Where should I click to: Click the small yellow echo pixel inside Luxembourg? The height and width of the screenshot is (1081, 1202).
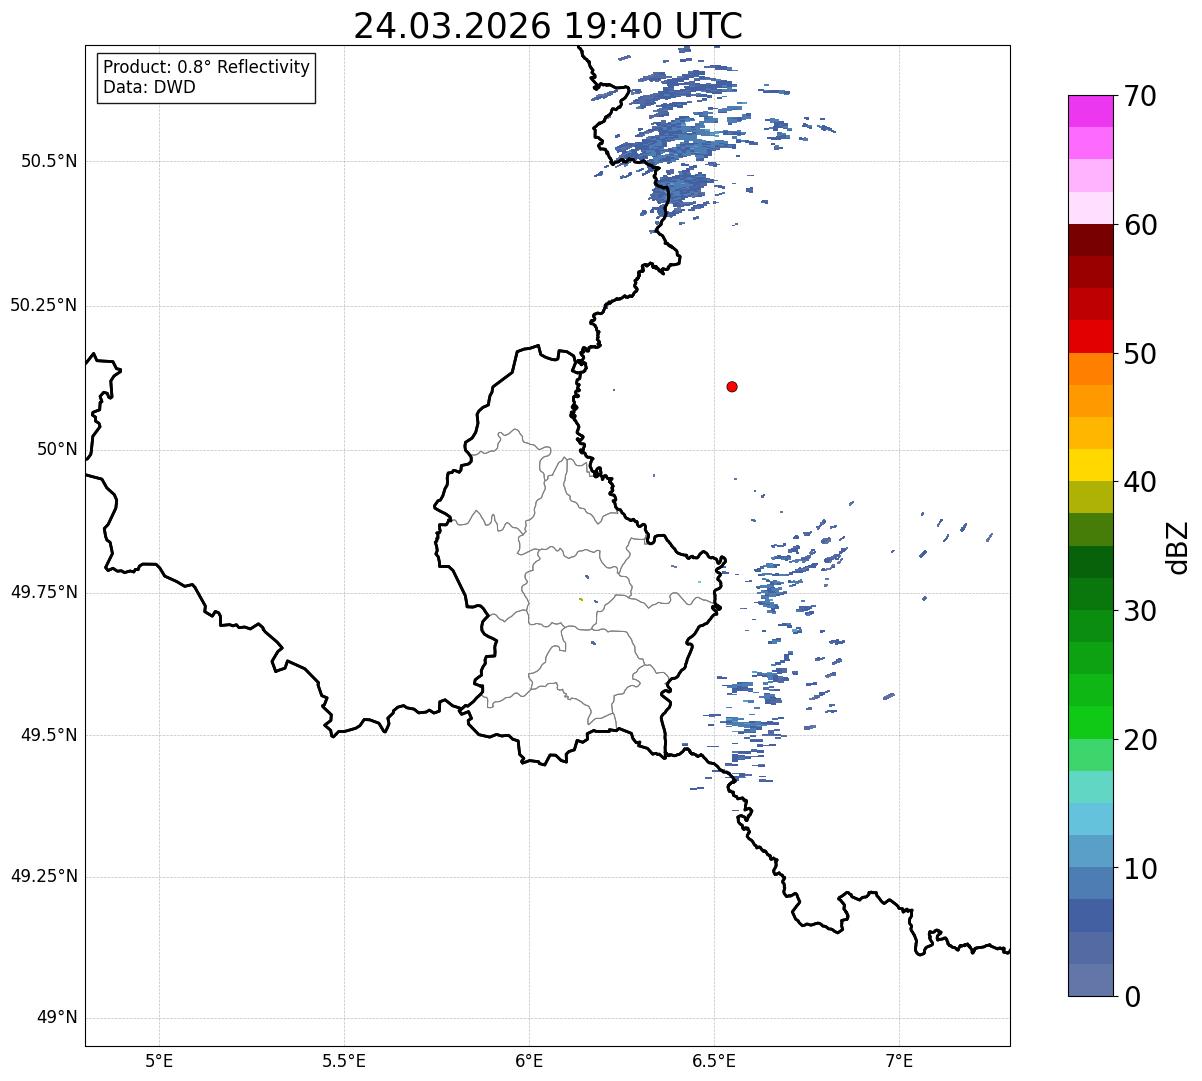[x=580, y=599]
